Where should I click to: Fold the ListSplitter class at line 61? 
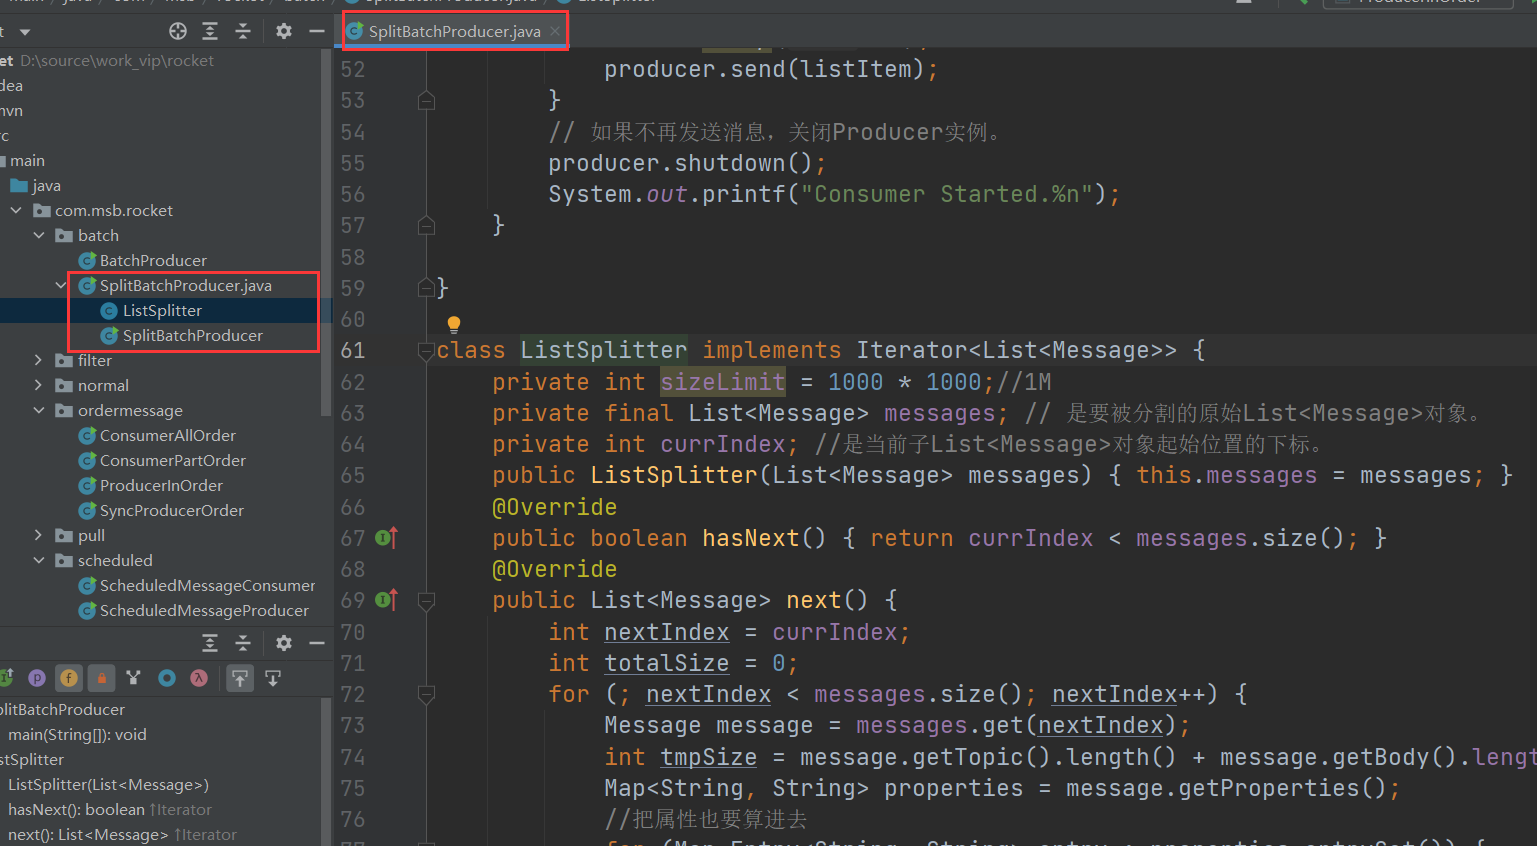(426, 350)
